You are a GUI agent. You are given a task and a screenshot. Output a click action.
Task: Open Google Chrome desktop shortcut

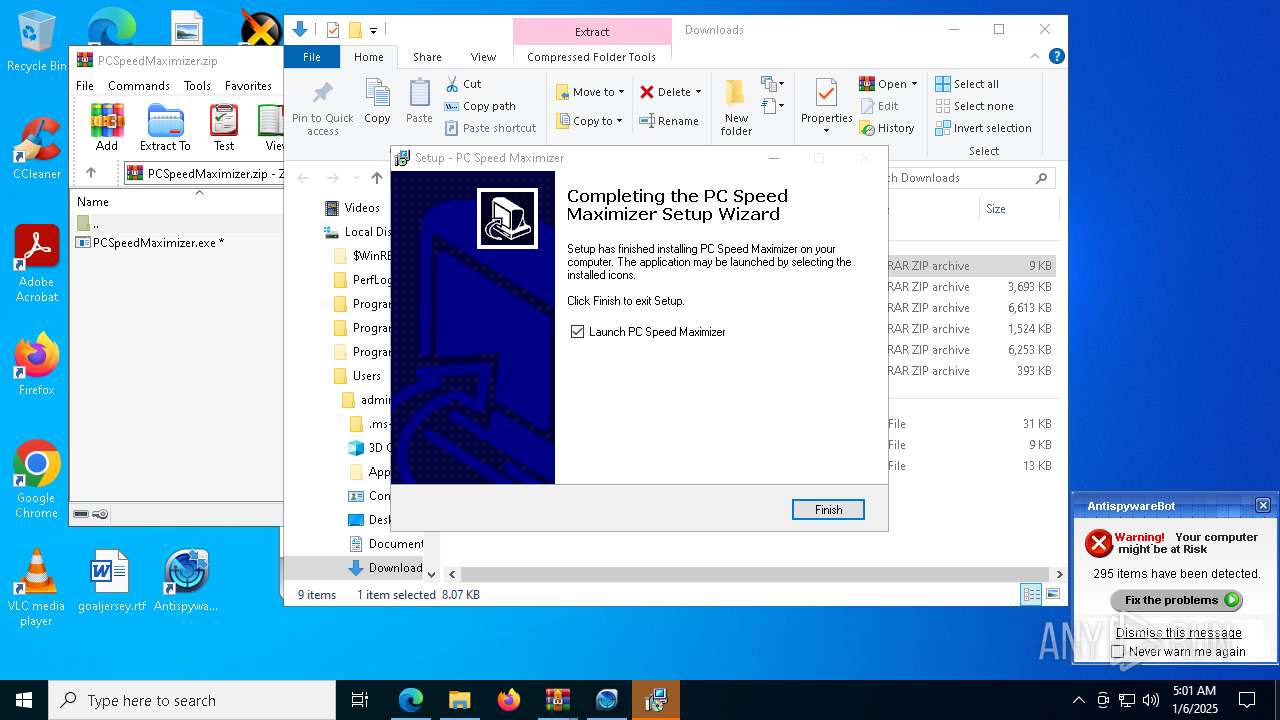pyautogui.click(x=36, y=480)
